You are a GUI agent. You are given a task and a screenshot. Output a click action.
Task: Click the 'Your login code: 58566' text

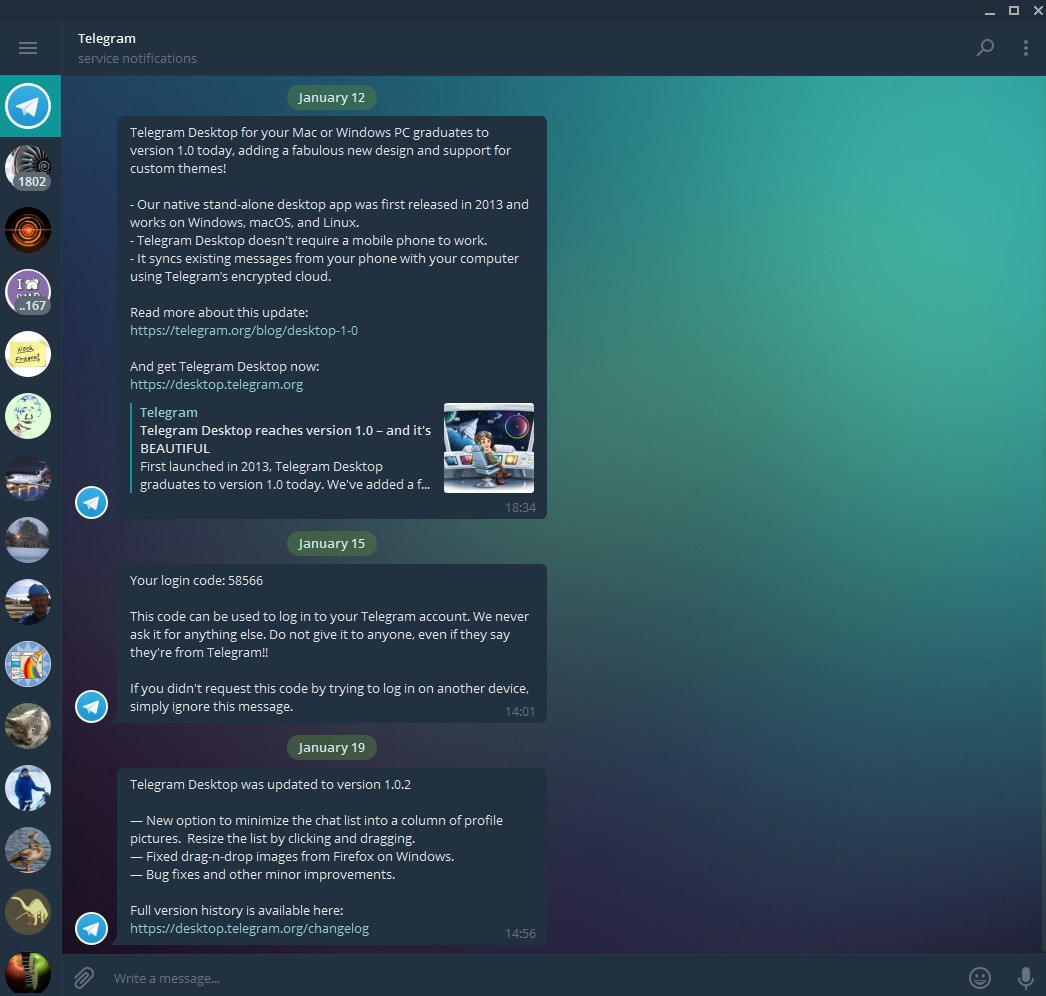pos(196,581)
